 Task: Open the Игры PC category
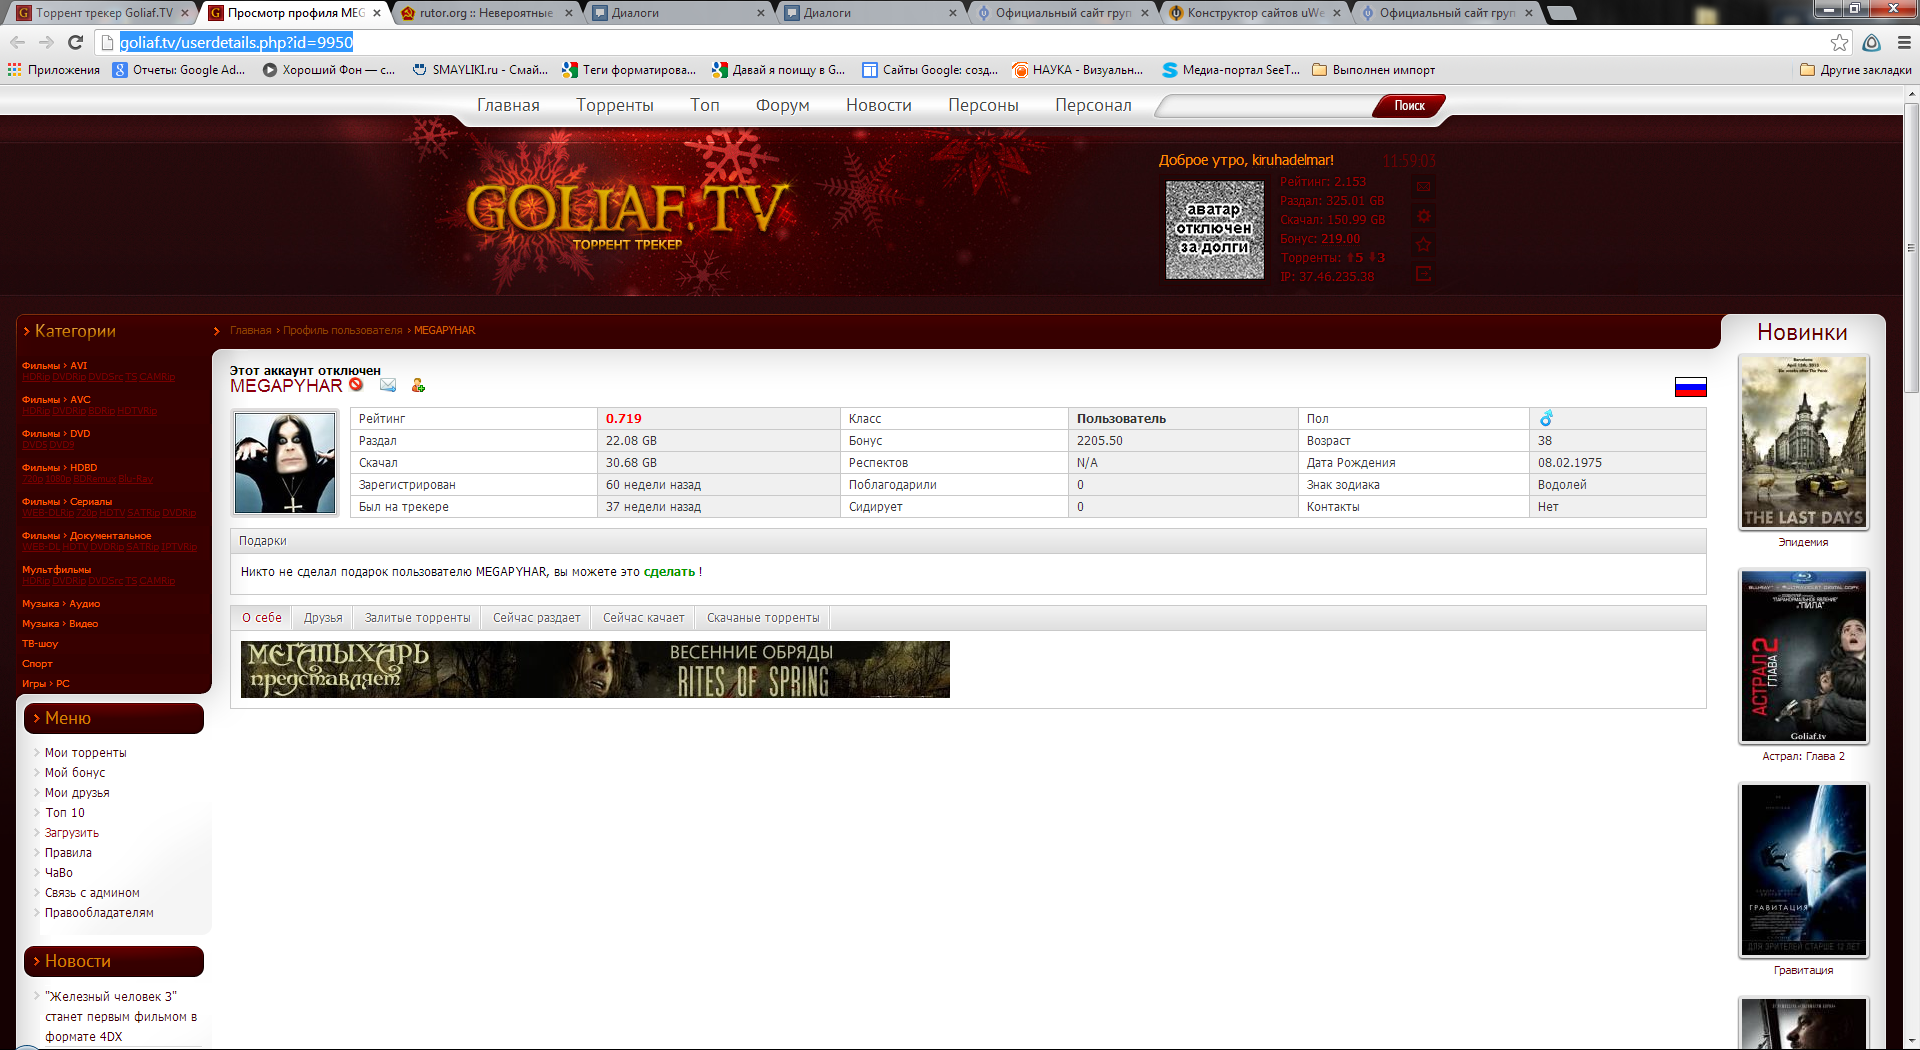46,684
